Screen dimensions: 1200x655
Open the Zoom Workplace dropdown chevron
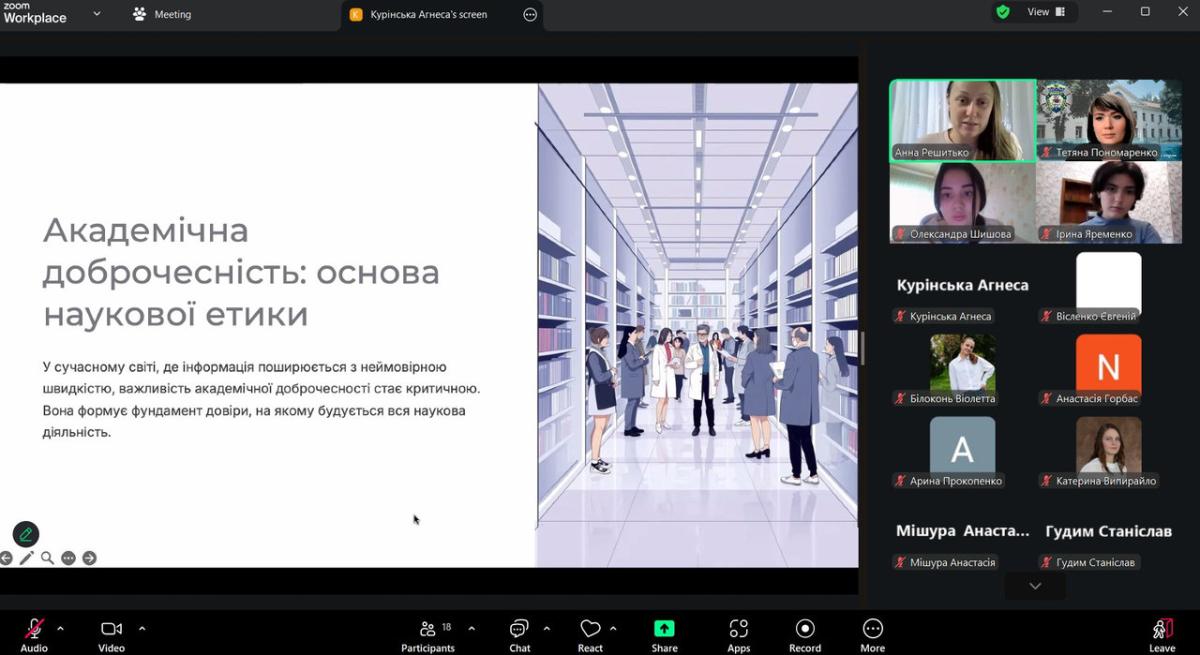(97, 14)
